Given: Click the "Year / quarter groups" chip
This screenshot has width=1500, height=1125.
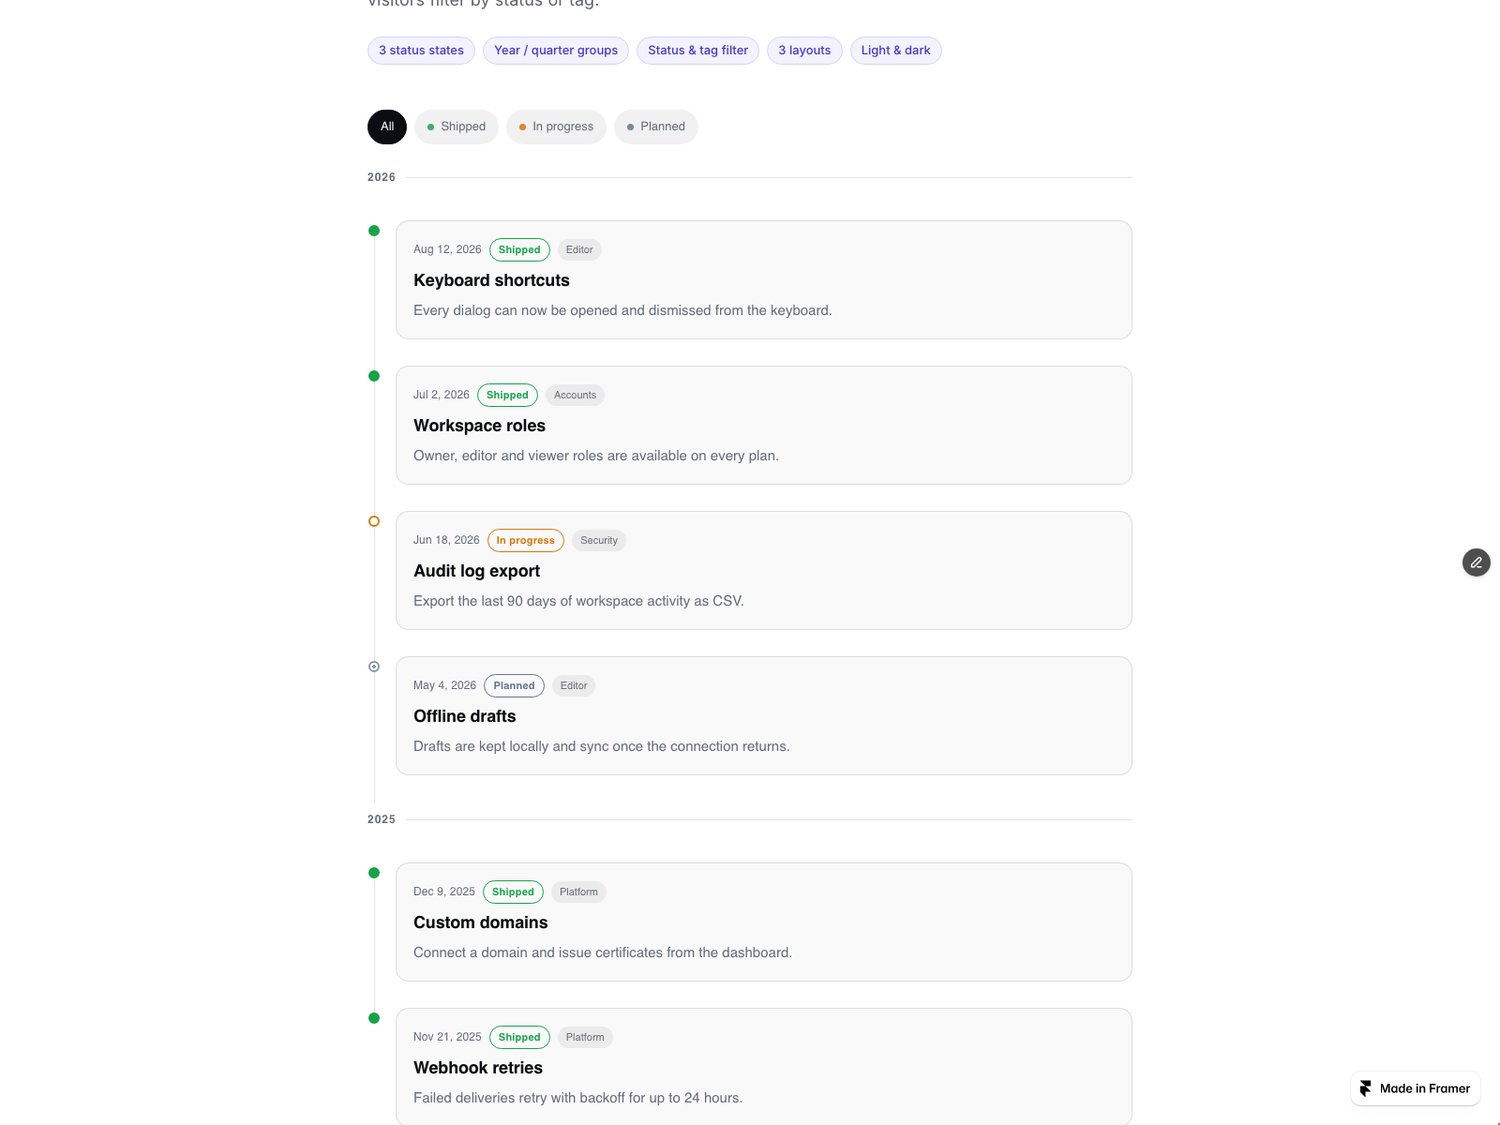Looking at the screenshot, I should tap(556, 50).
